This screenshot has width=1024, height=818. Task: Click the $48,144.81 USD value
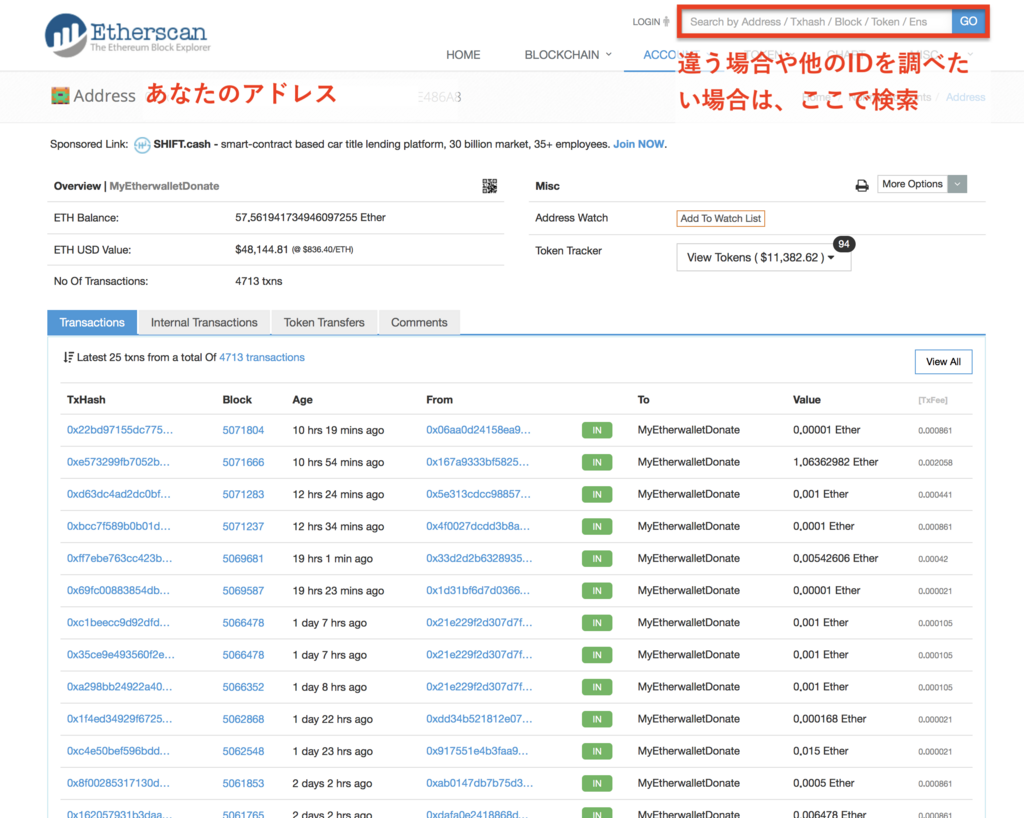click(x=261, y=249)
